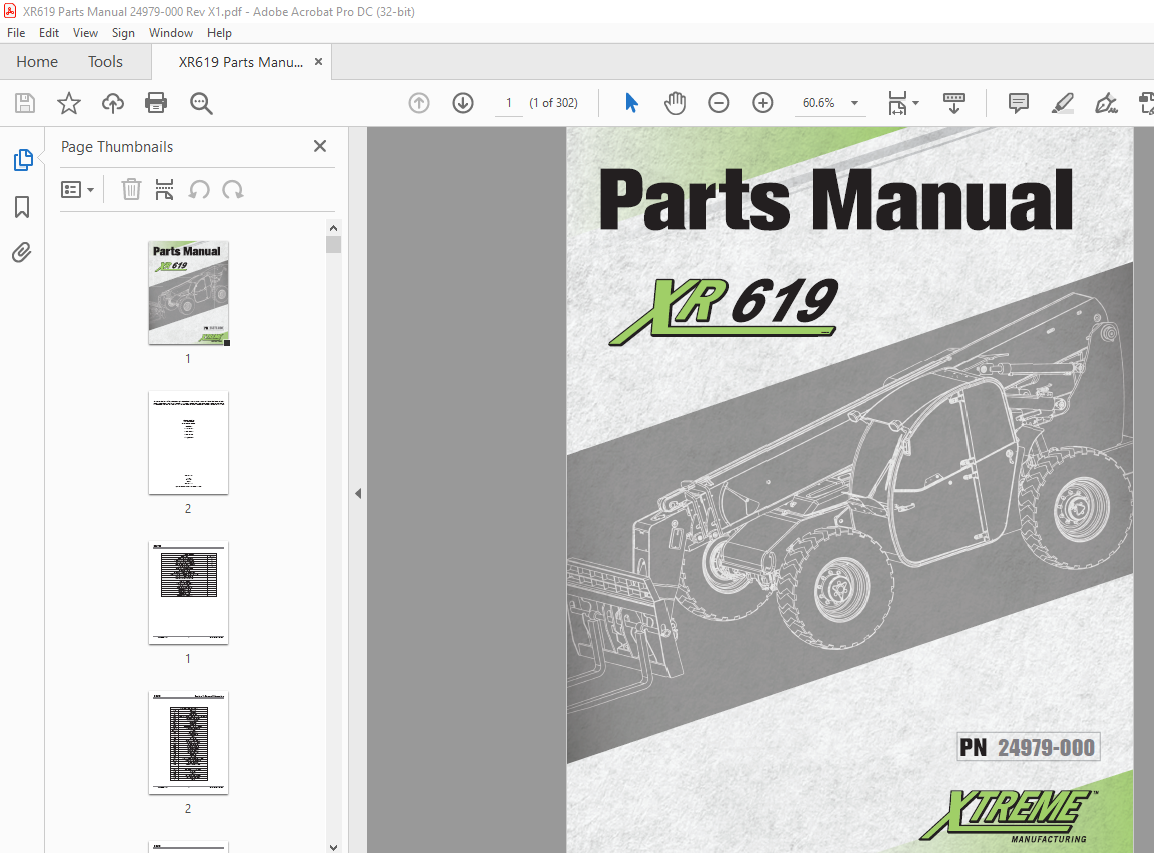The width and height of the screenshot is (1154, 853).
Task: Collapse the navigation pane with the left arrow
Action: coord(358,494)
